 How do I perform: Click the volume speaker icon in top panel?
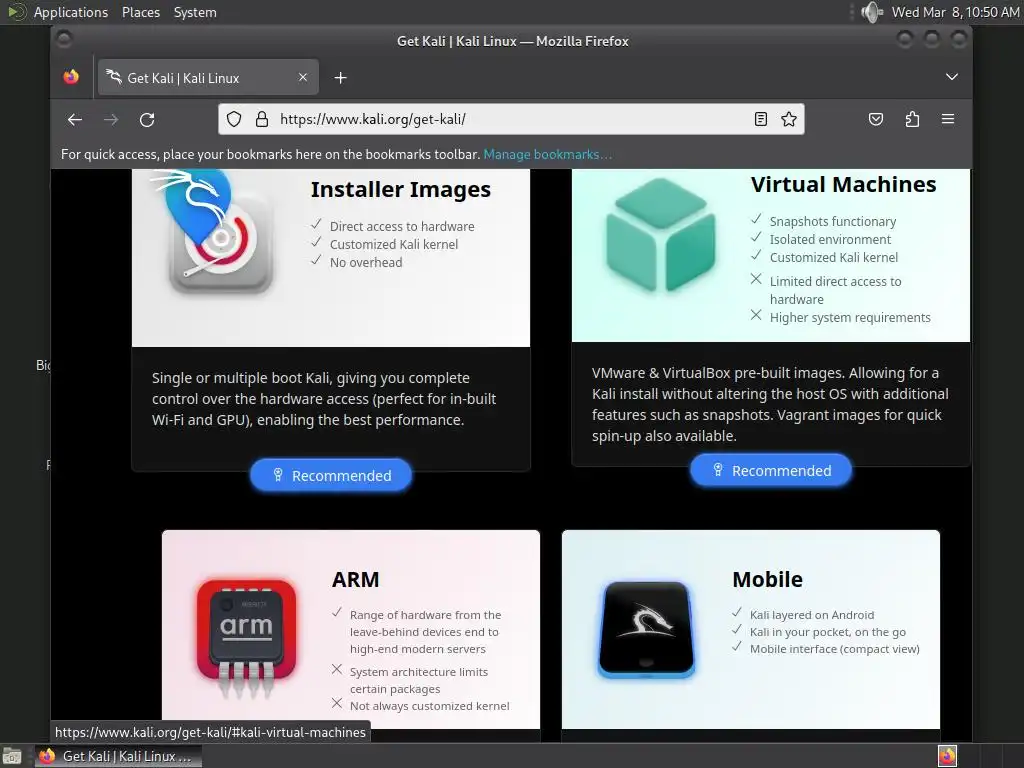pyautogui.click(x=871, y=12)
